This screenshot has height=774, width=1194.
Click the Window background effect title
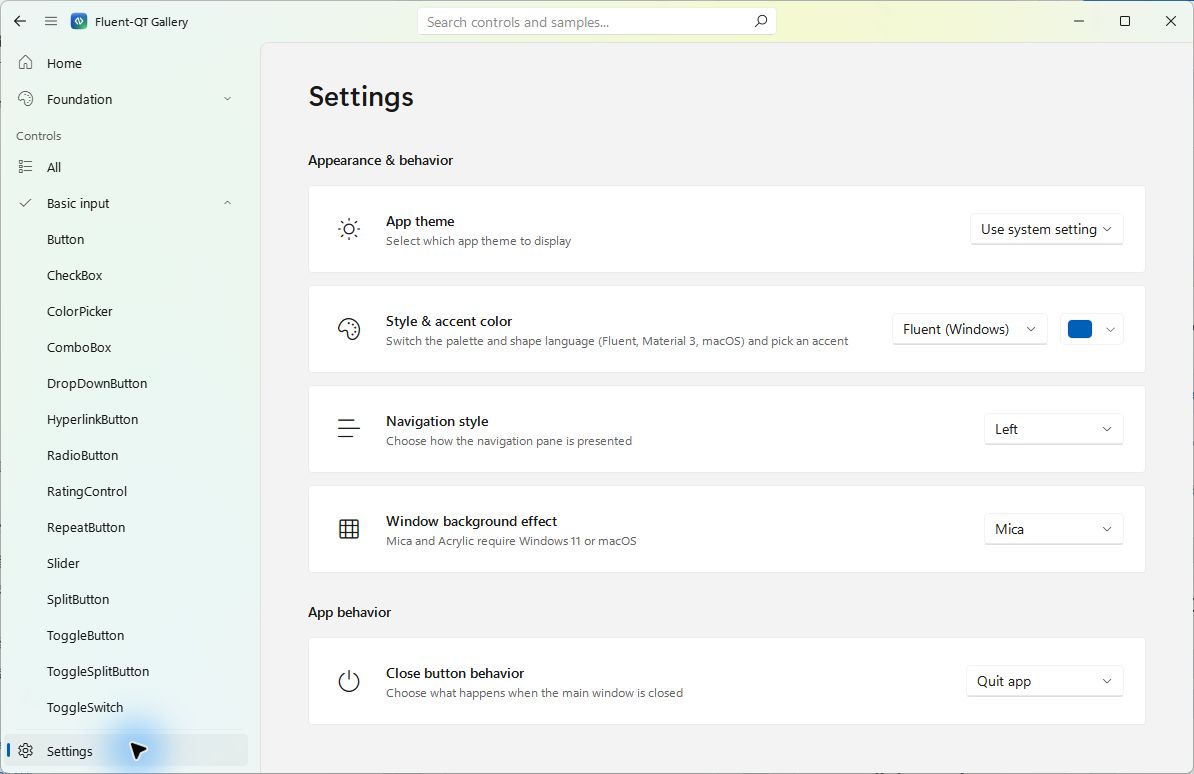[x=471, y=521]
